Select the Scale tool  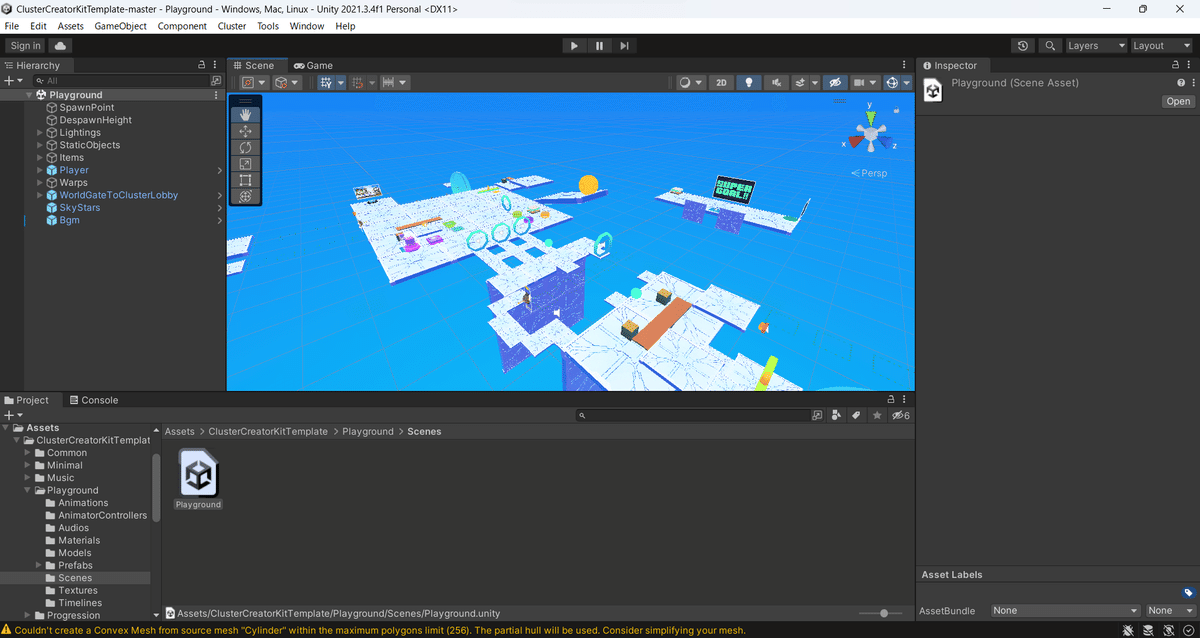[246, 164]
